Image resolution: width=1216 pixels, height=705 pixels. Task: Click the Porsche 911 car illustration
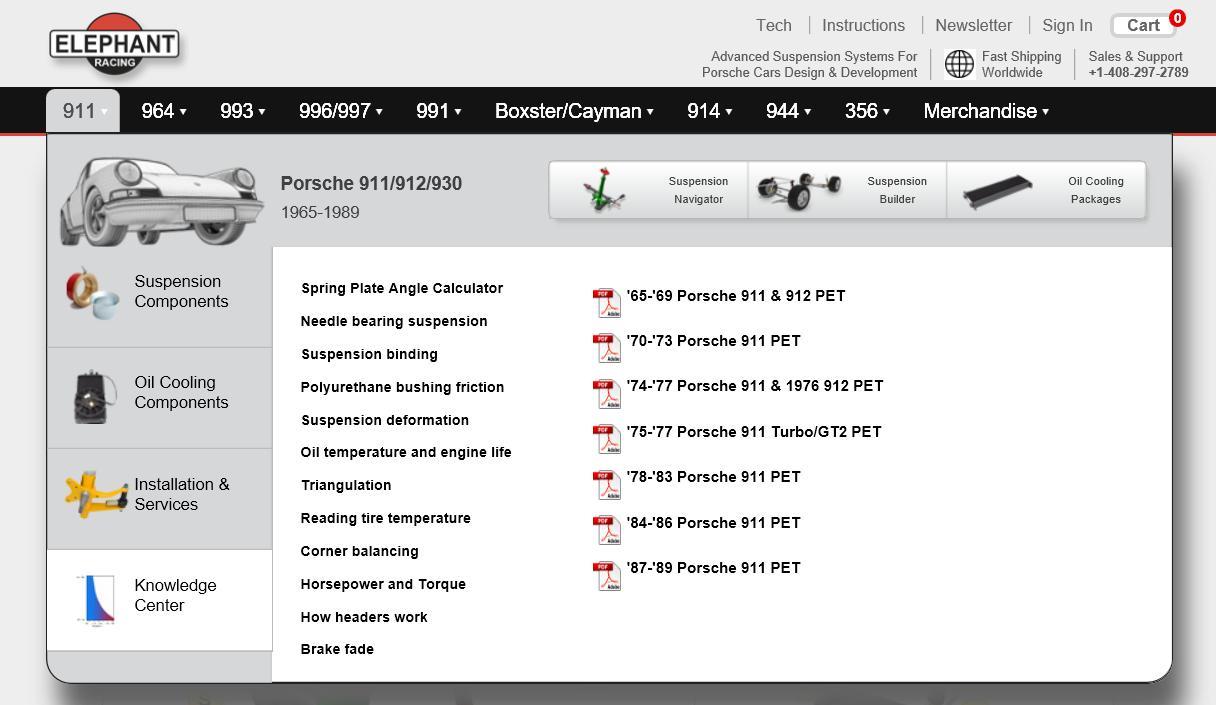click(x=160, y=200)
